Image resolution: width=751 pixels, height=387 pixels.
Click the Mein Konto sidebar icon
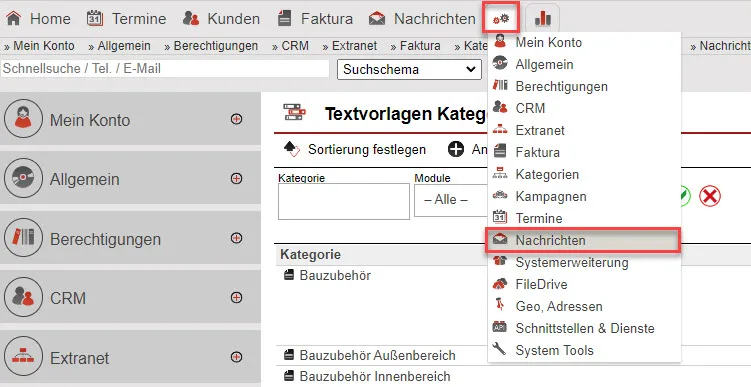click(23, 118)
